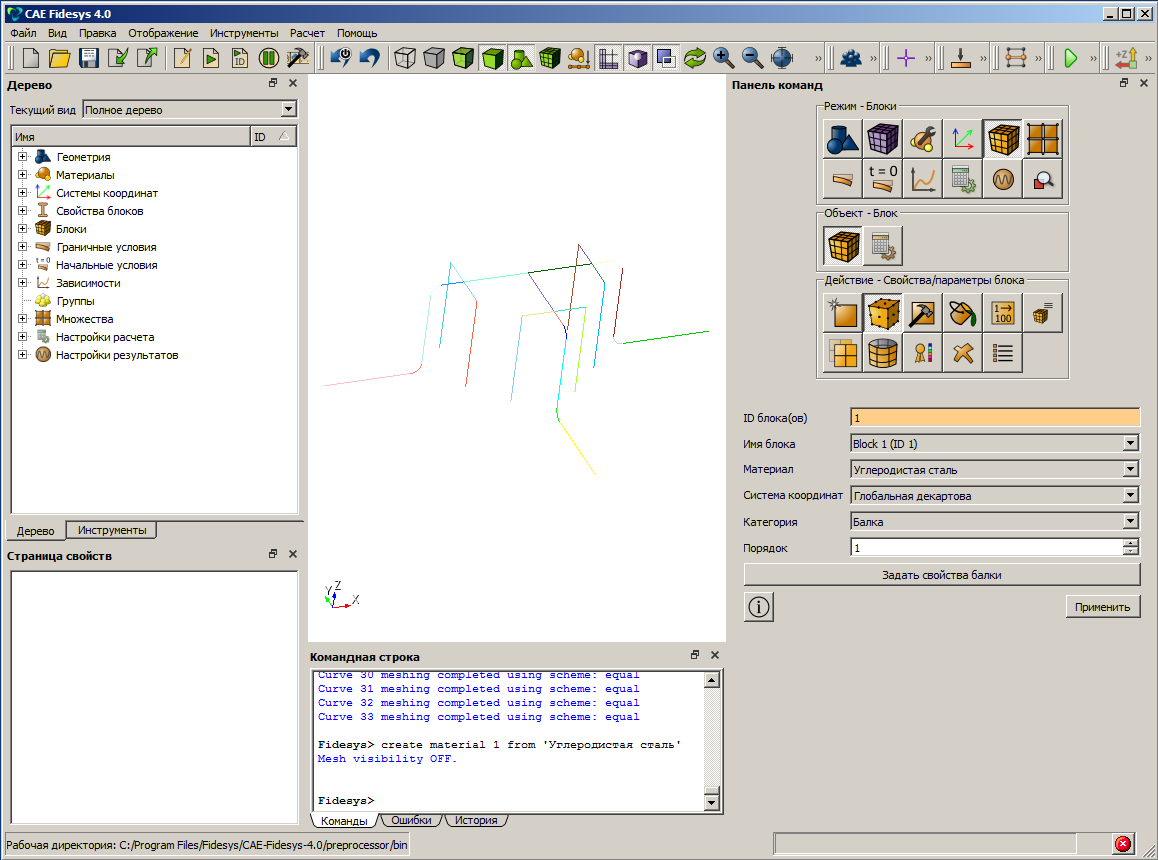Click the reset power-arrow icon in the toolbar

(340, 58)
